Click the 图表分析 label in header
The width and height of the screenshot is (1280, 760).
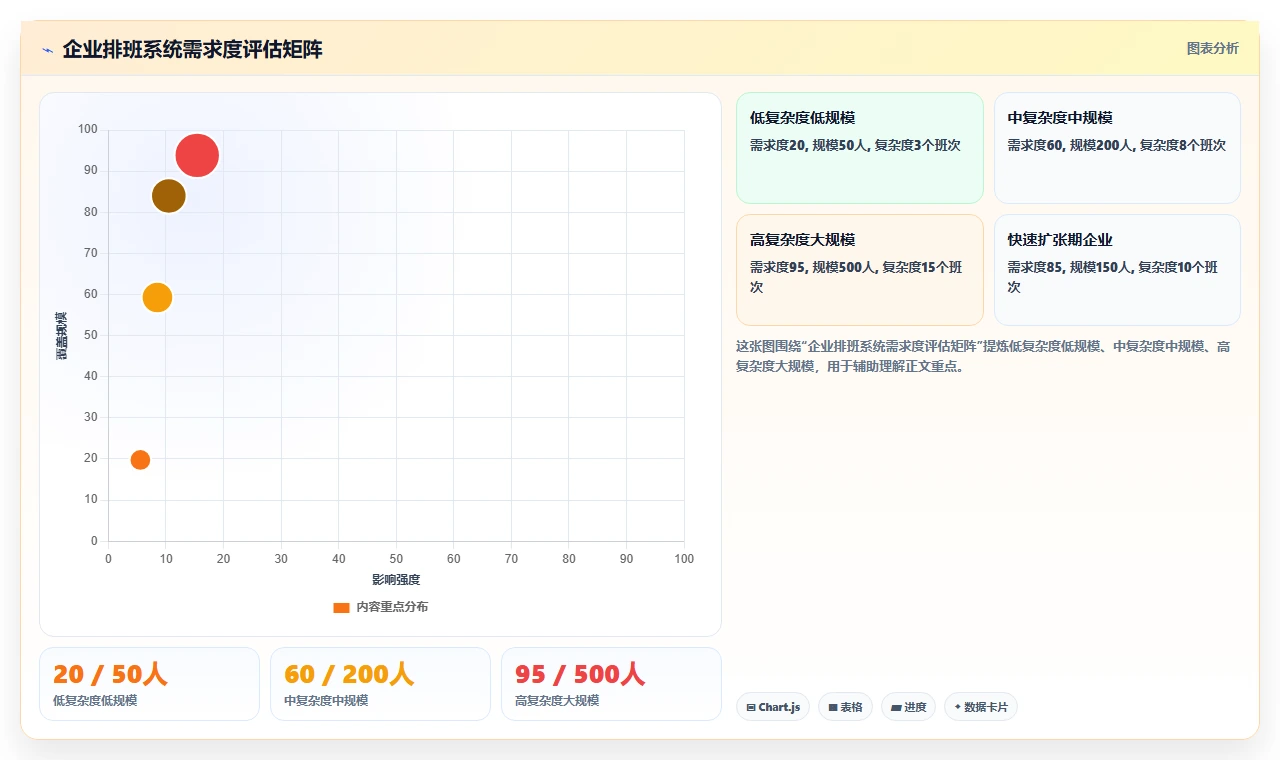1212,49
